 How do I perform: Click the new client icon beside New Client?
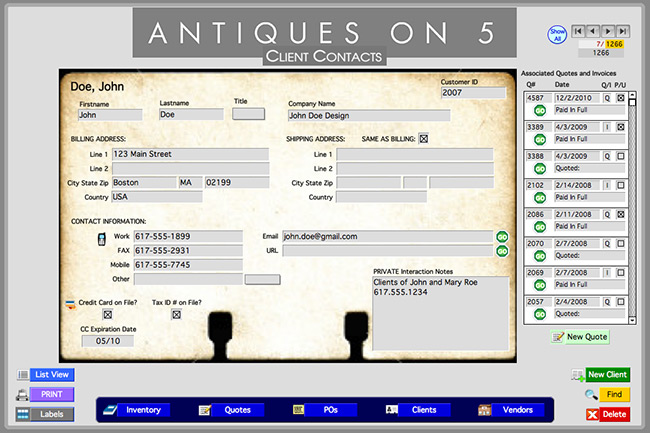[578, 375]
